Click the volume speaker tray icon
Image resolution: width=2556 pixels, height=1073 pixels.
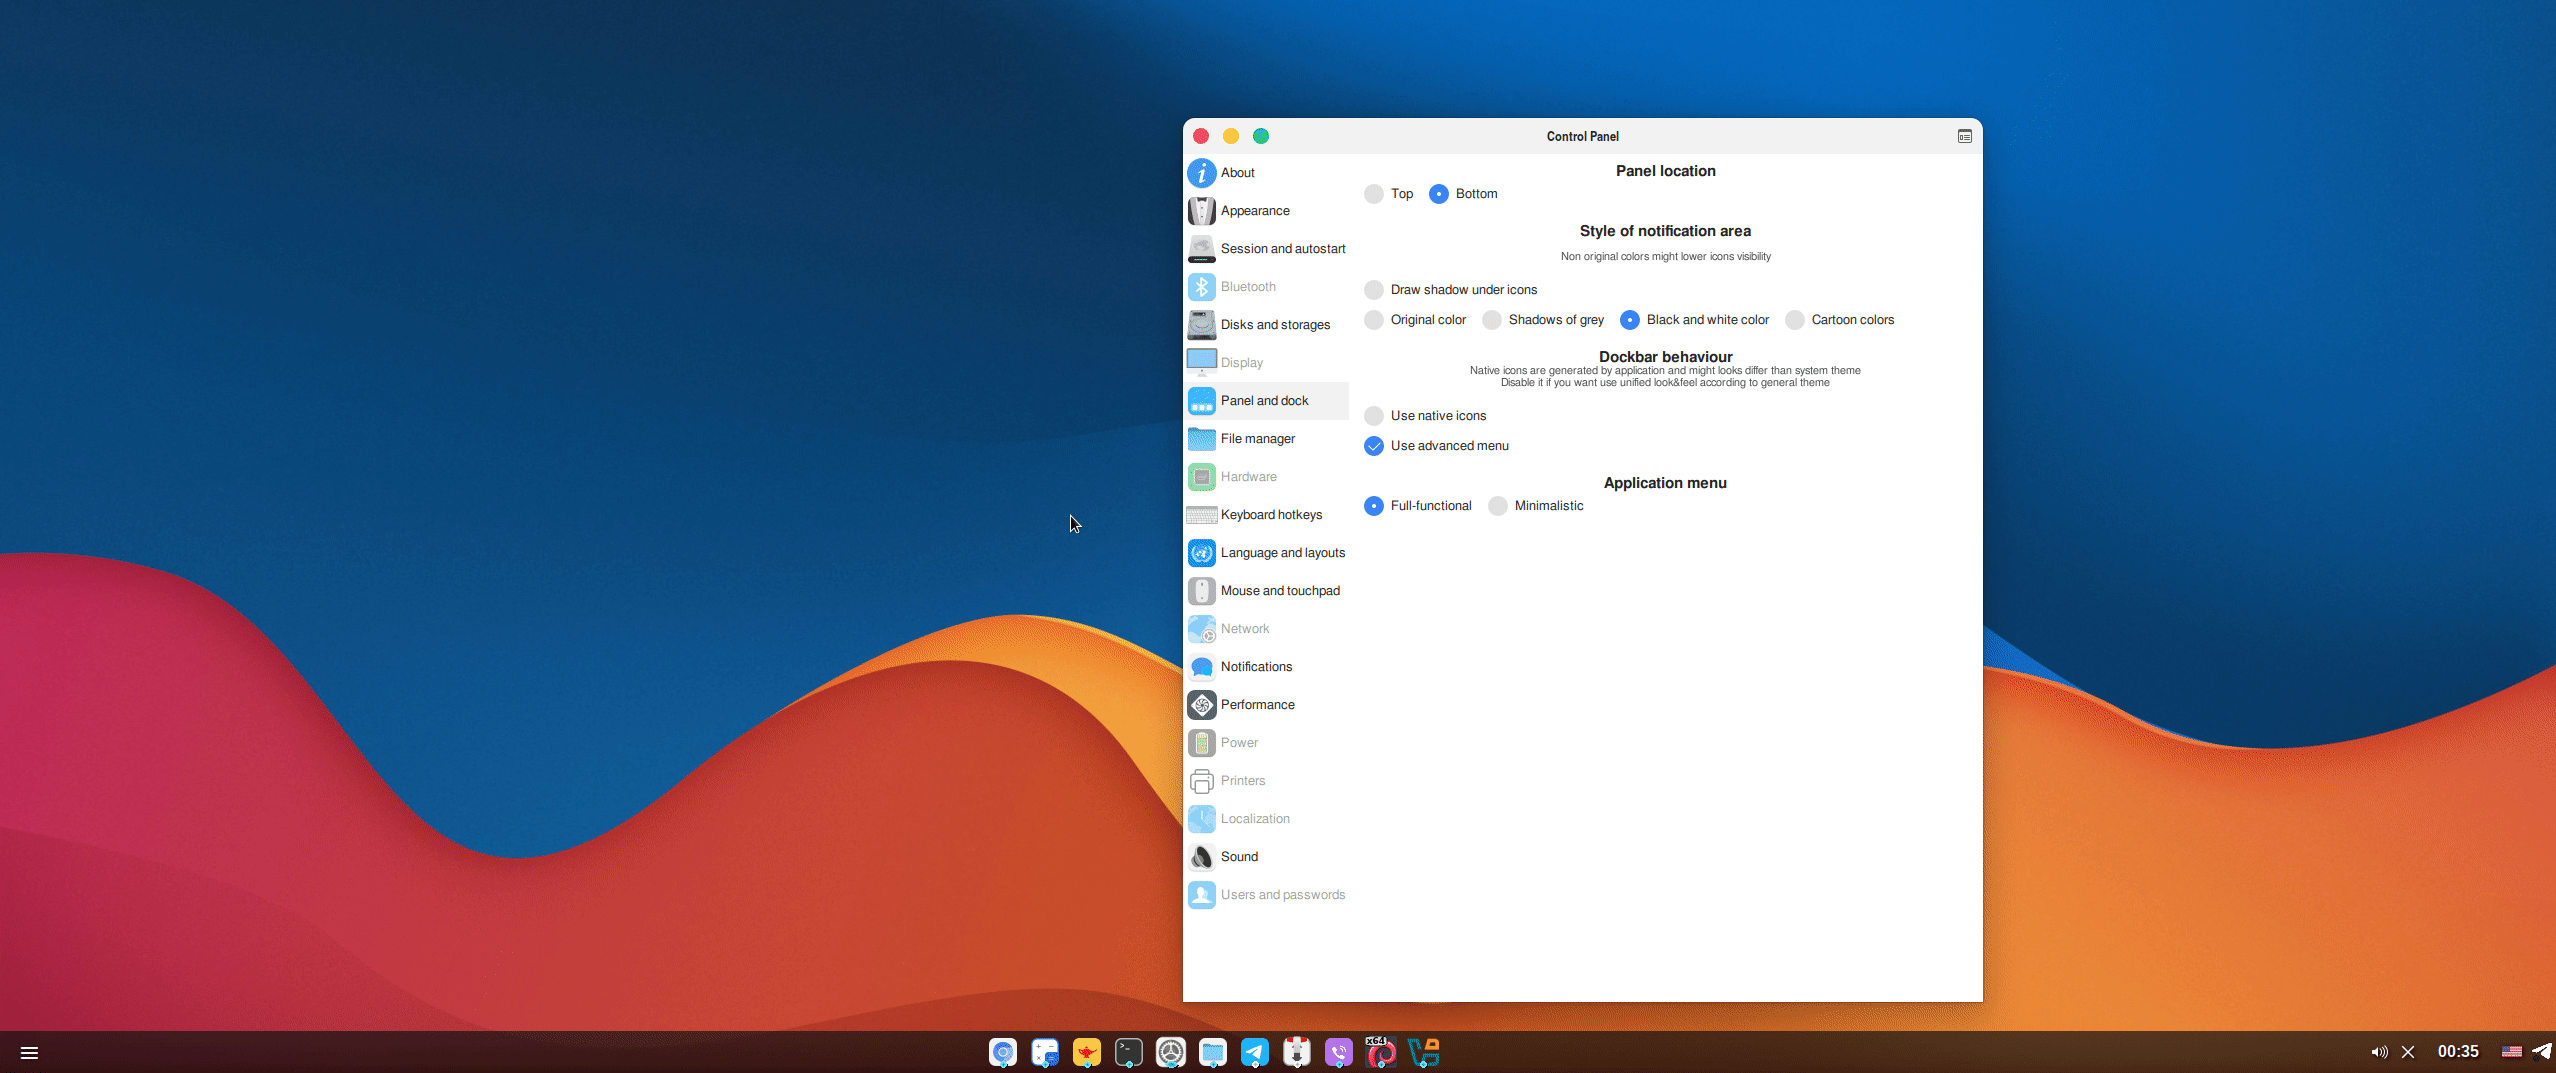(2379, 1052)
